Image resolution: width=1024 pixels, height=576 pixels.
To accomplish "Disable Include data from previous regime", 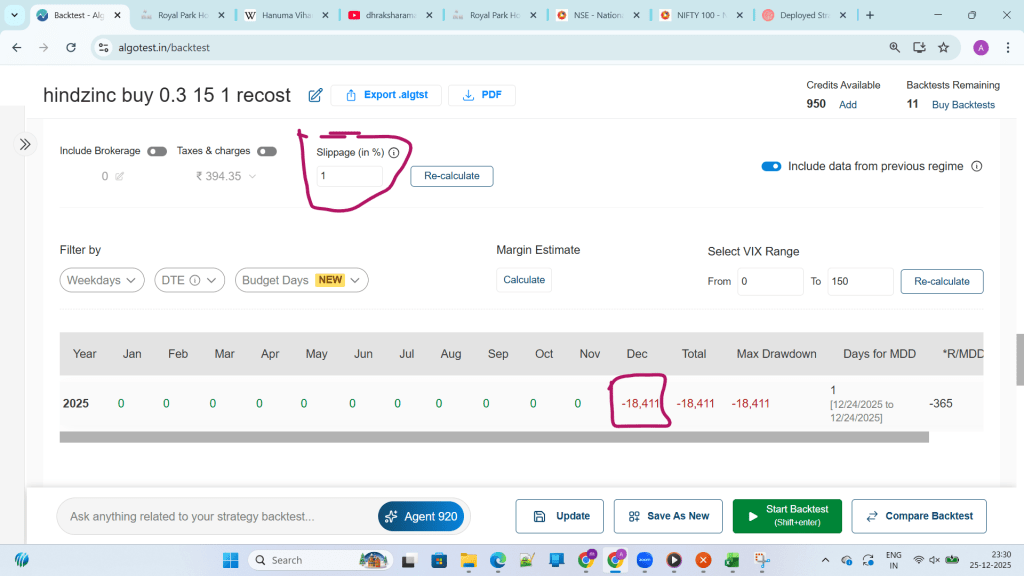I will [x=771, y=167].
